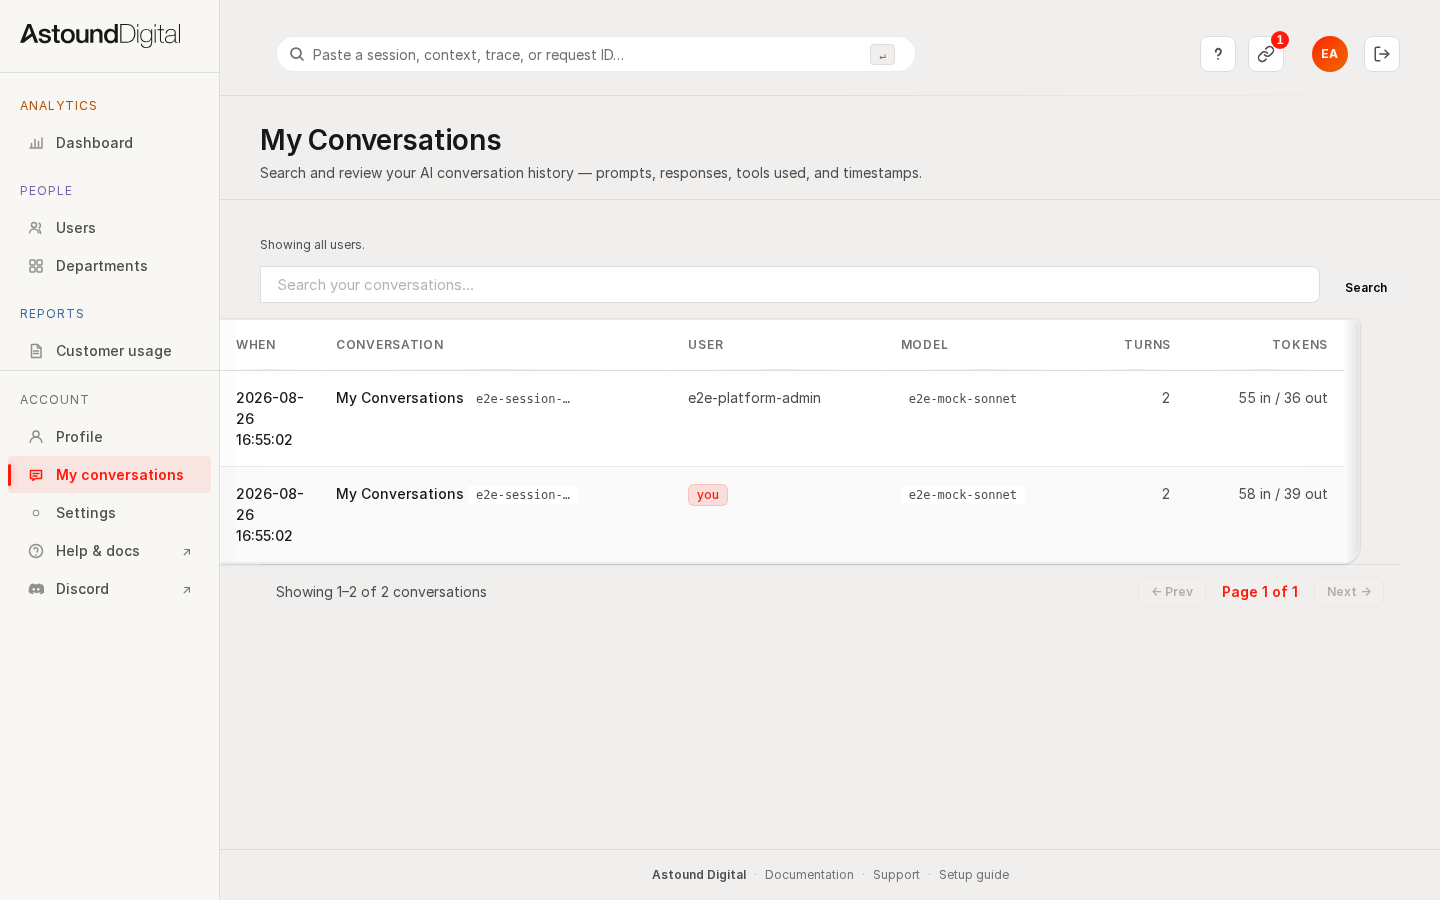The image size is (1440, 900).
Task: Open Discord link in sidebar
Action: [110, 589]
